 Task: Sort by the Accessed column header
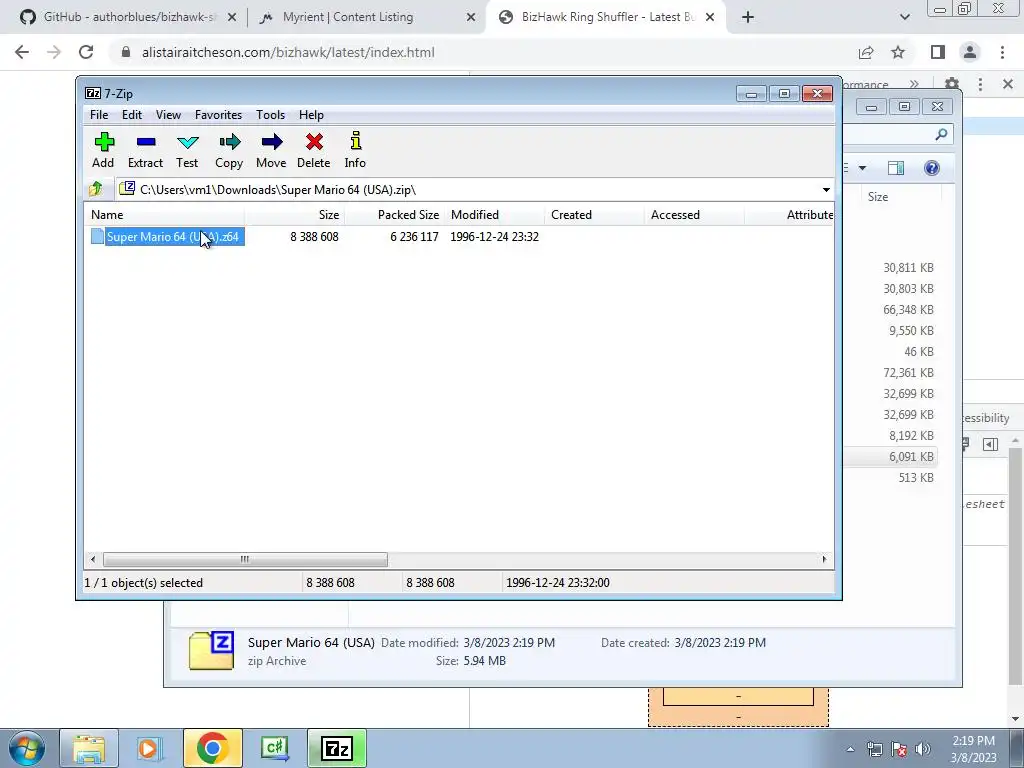[x=694, y=215]
